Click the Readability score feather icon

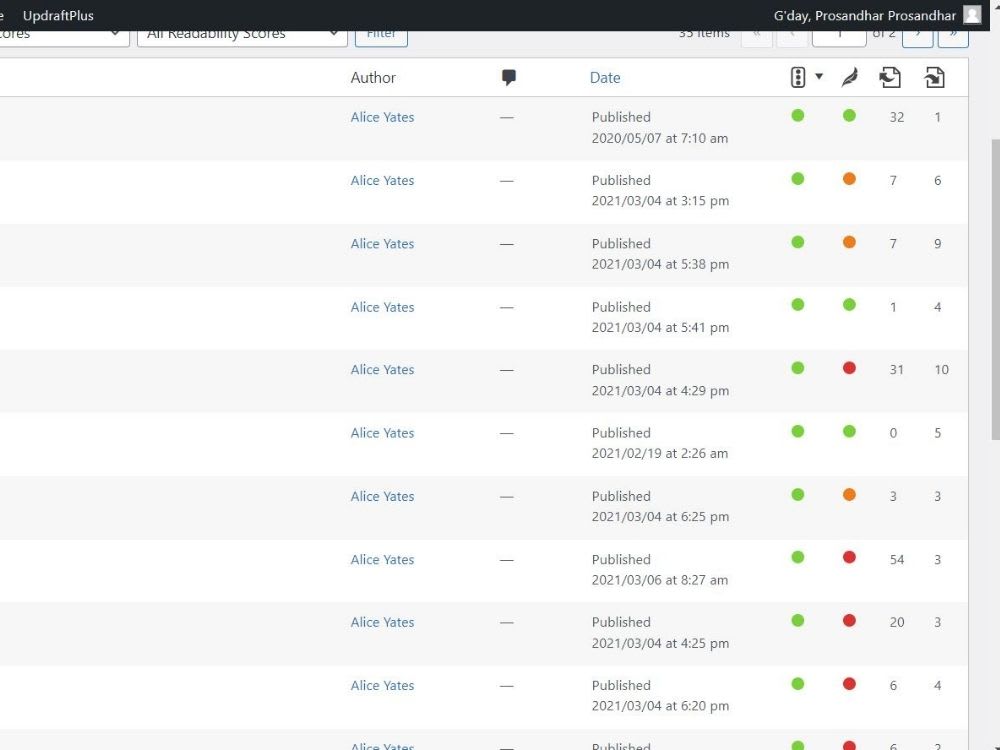point(849,77)
